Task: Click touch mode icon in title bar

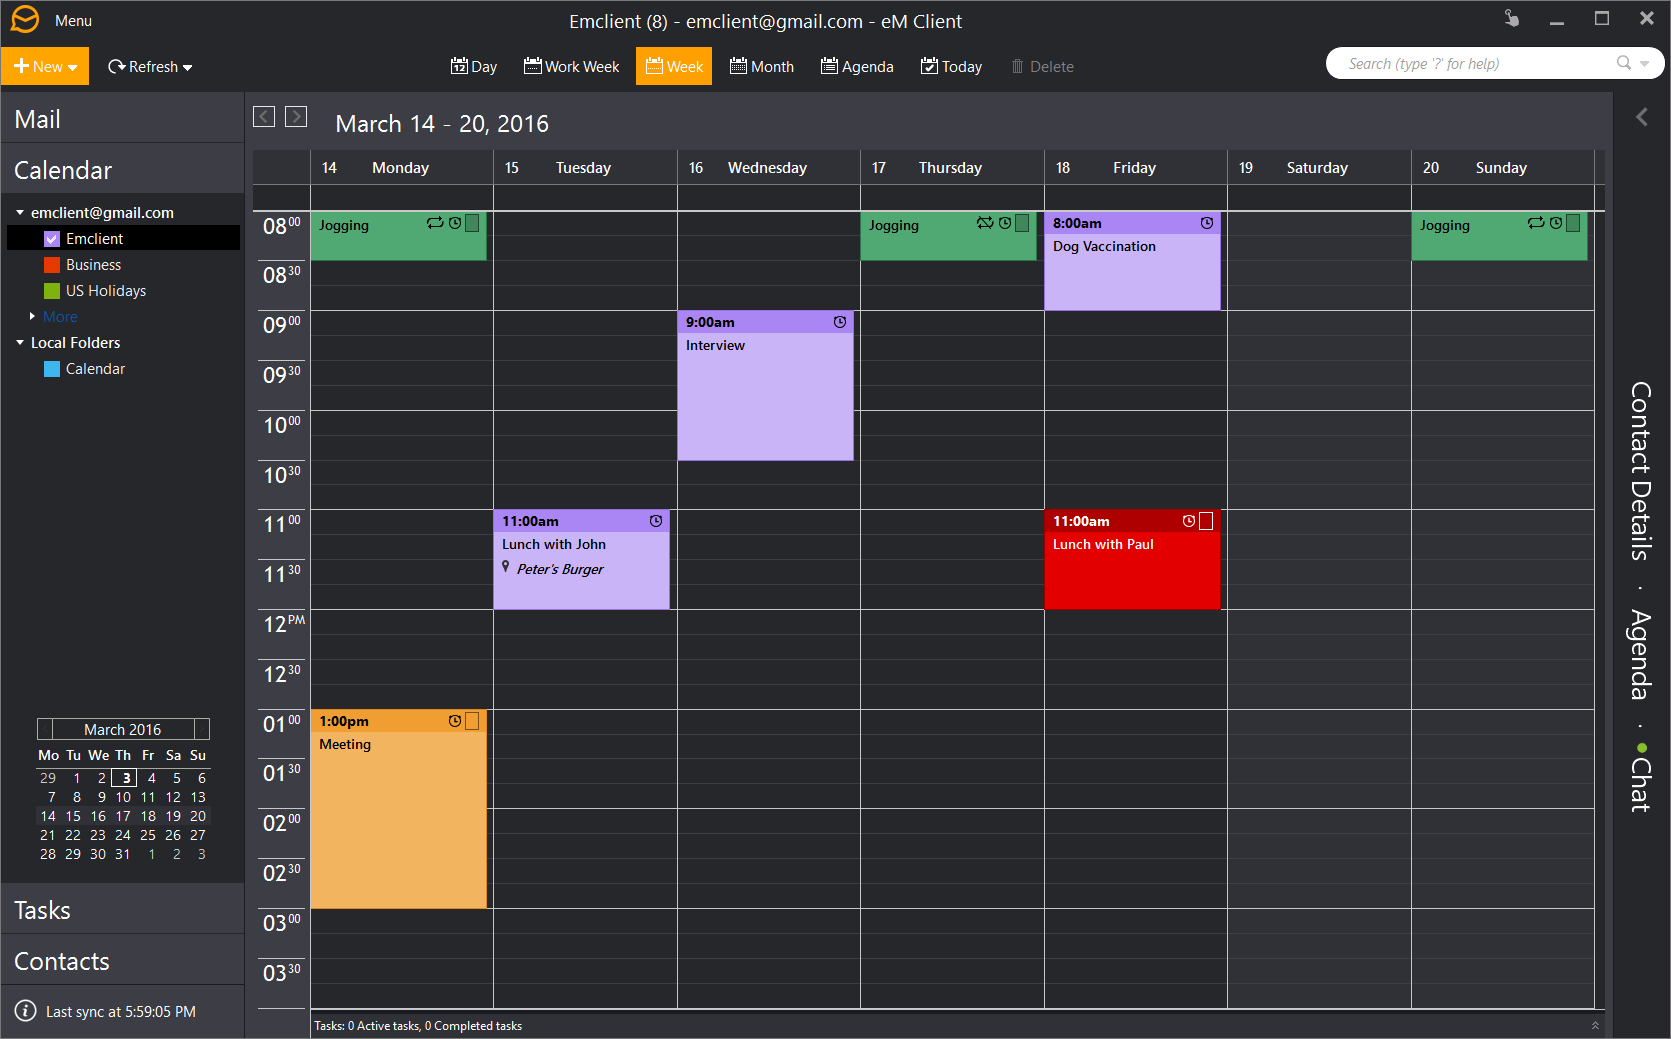Action: point(1511,19)
